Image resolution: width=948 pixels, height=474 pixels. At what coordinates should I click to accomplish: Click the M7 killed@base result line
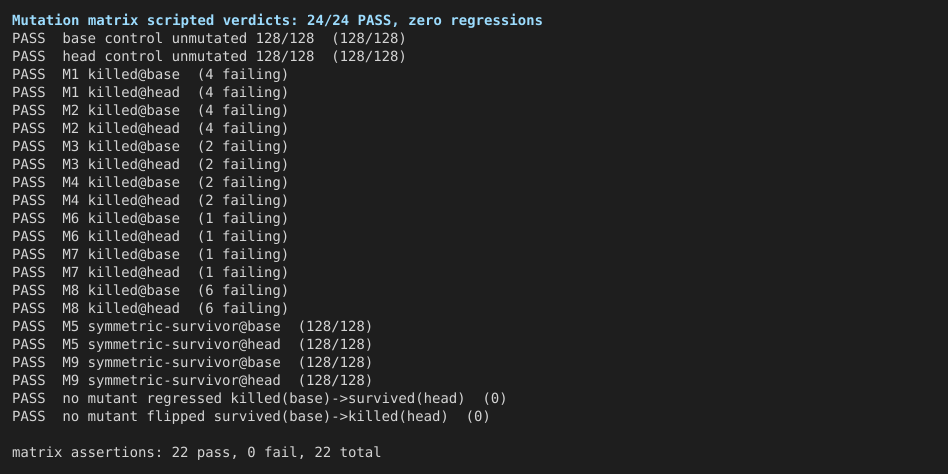tap(150, 255)
